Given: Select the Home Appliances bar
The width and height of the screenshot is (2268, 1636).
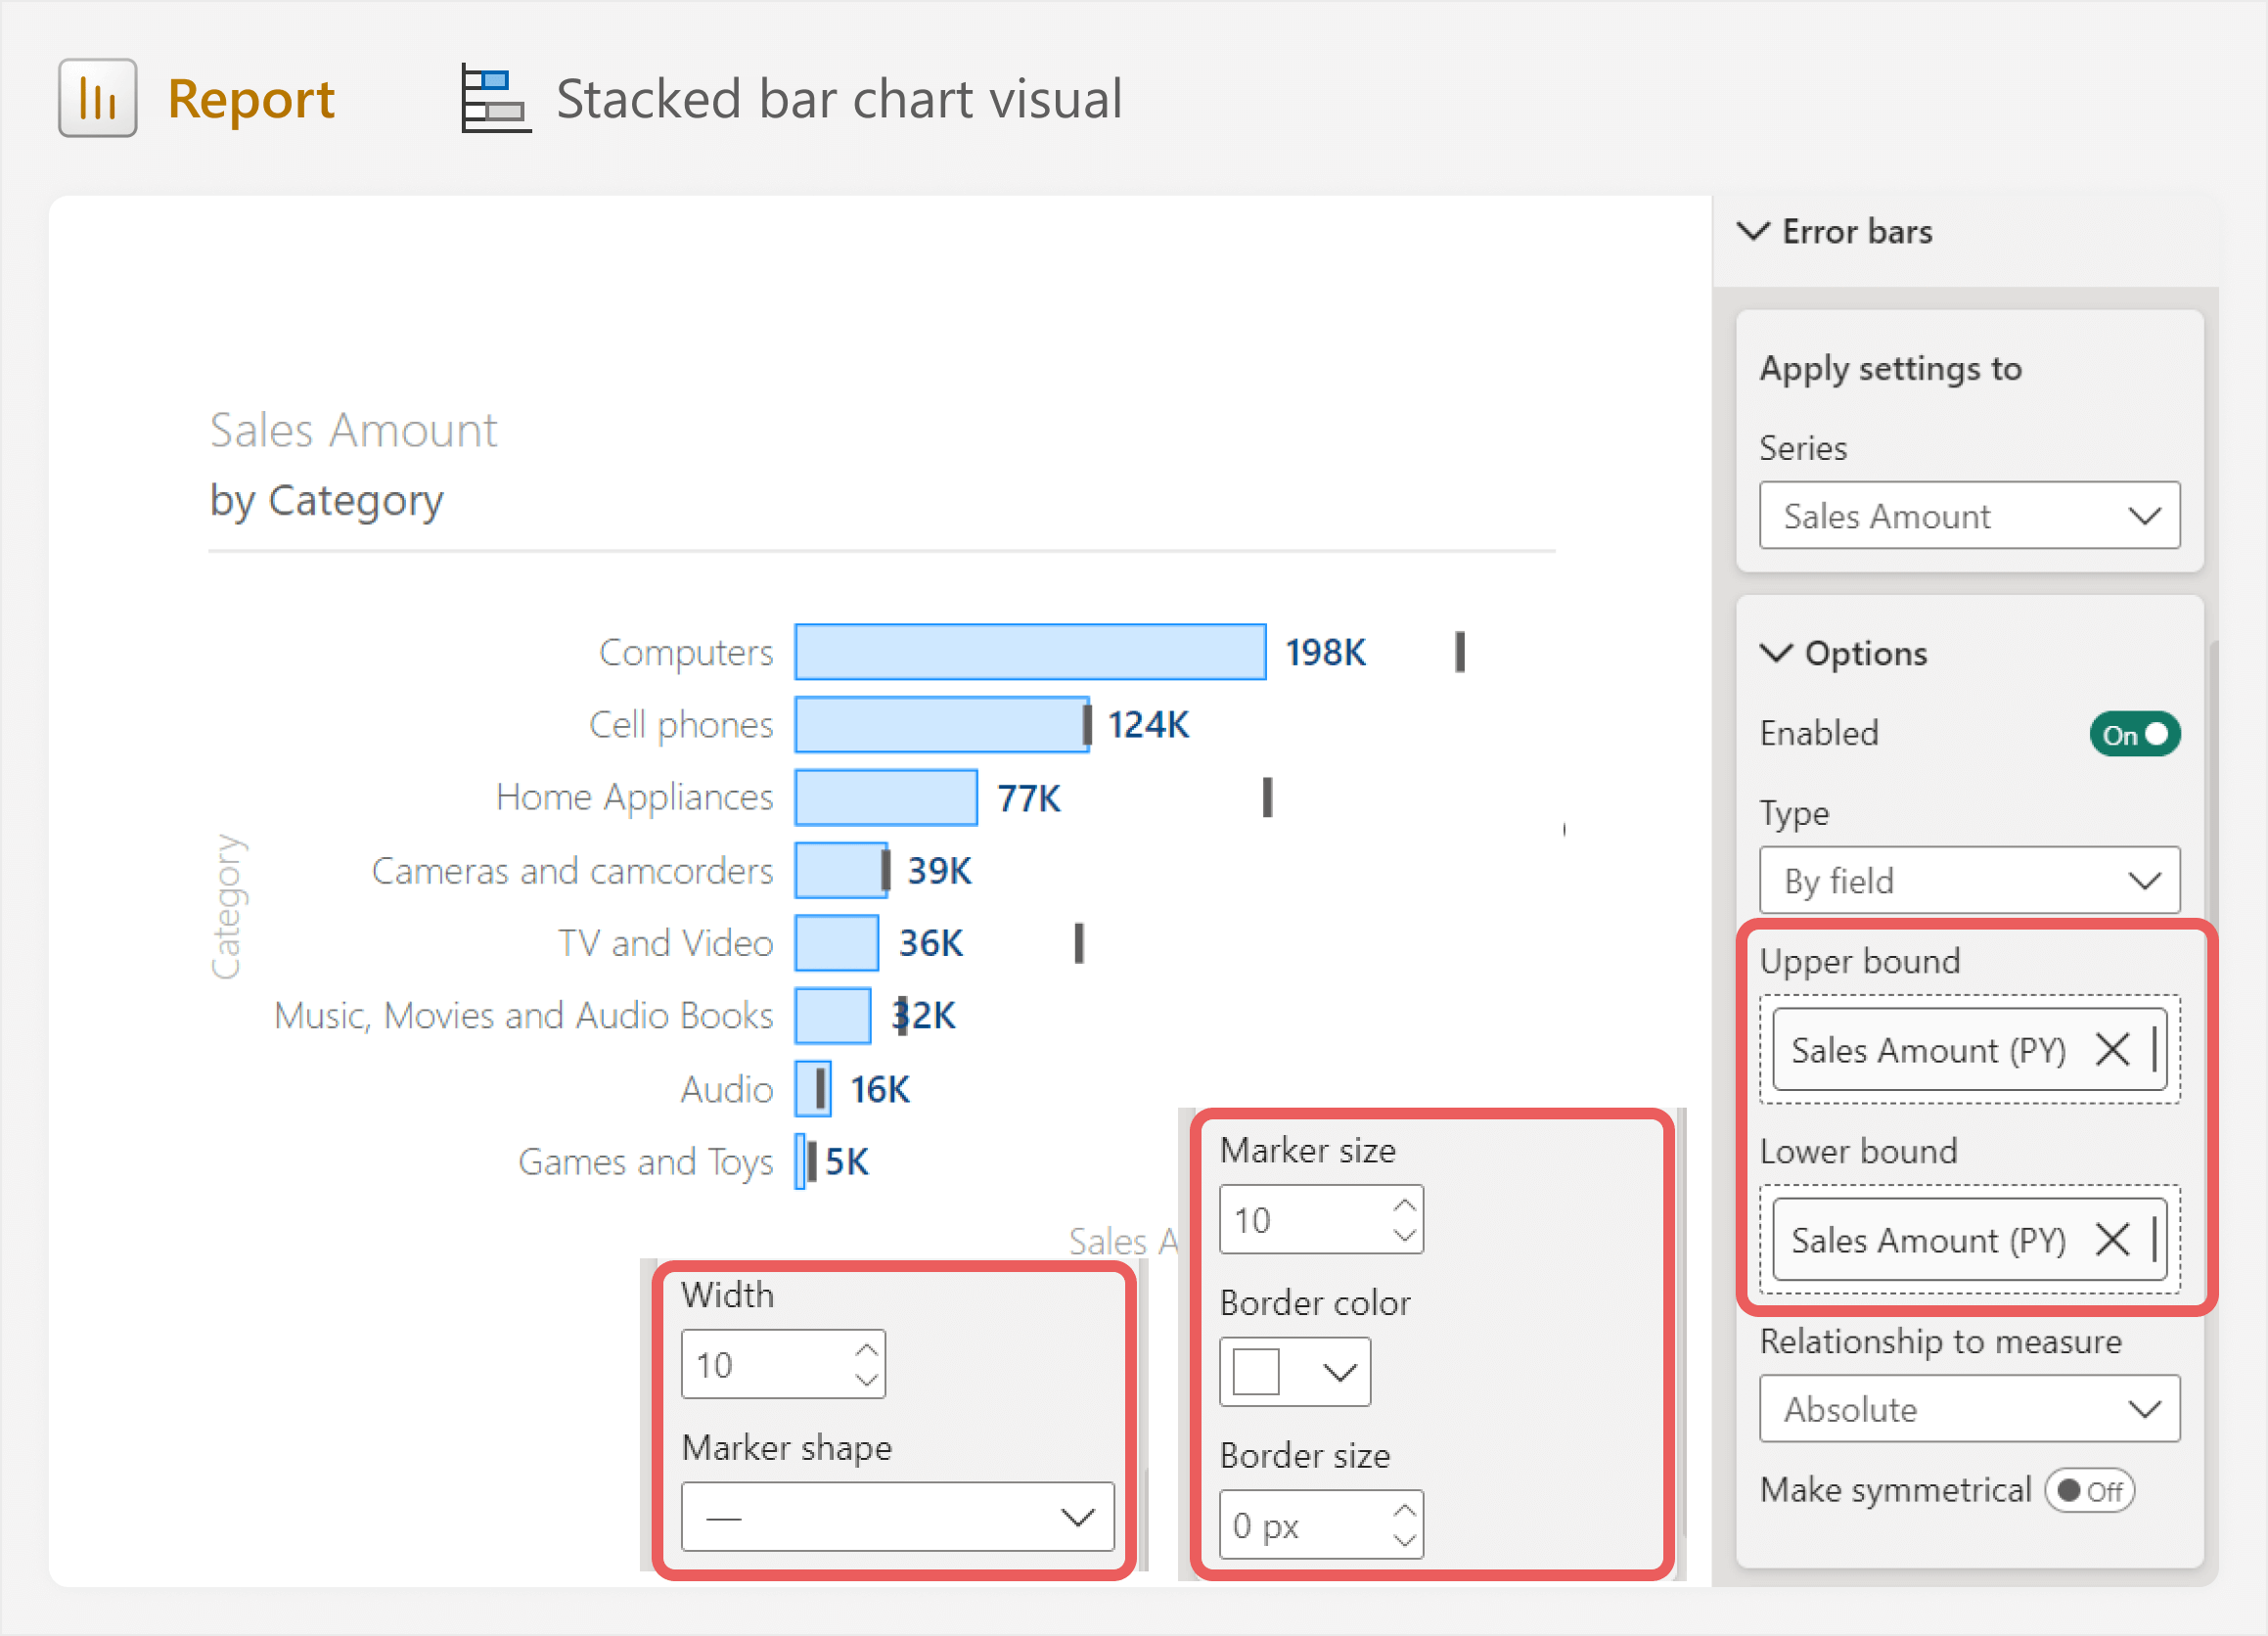Looking at the screenshot, I should tap(886, 798).
